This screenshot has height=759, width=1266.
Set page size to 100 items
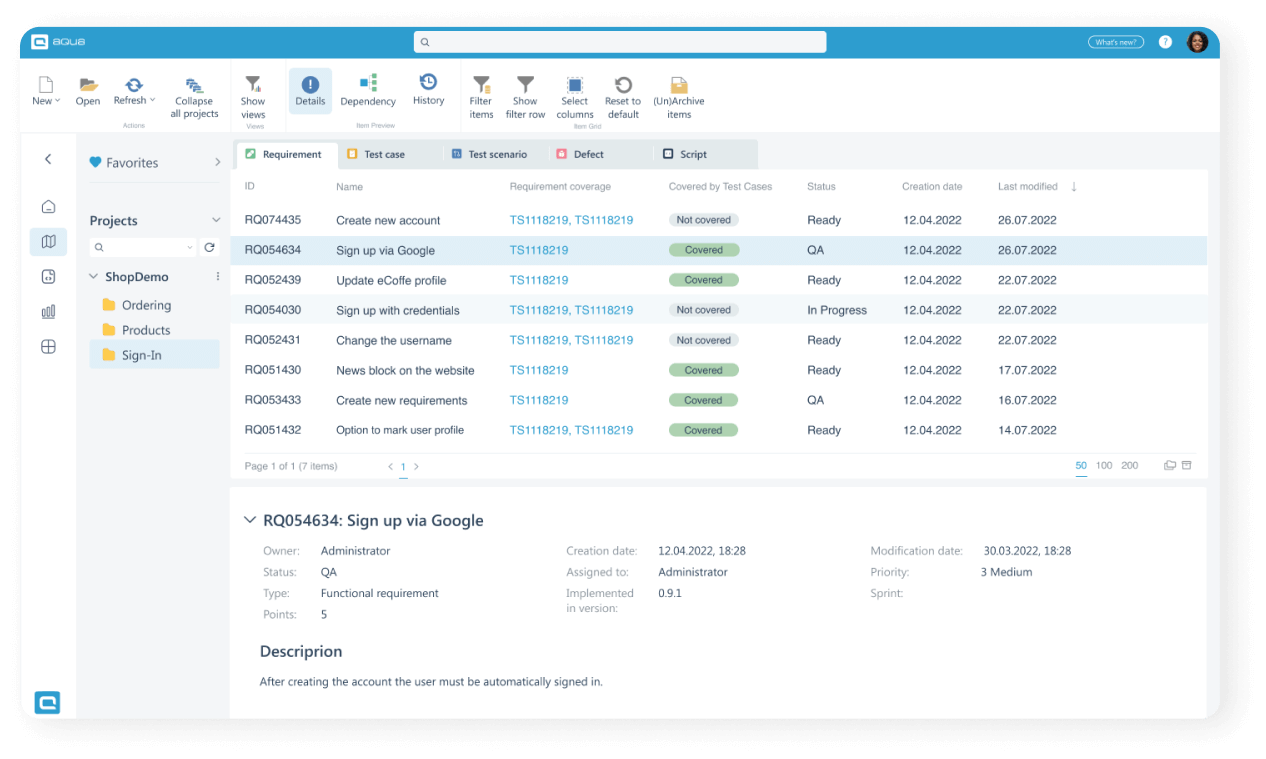coord(1103,466)
